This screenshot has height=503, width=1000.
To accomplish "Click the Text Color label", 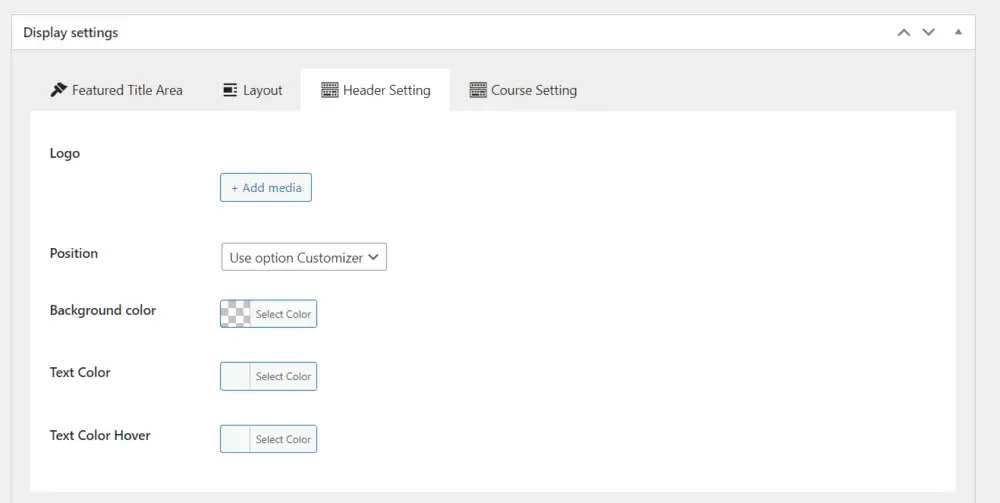I will (x=80, y=372).
